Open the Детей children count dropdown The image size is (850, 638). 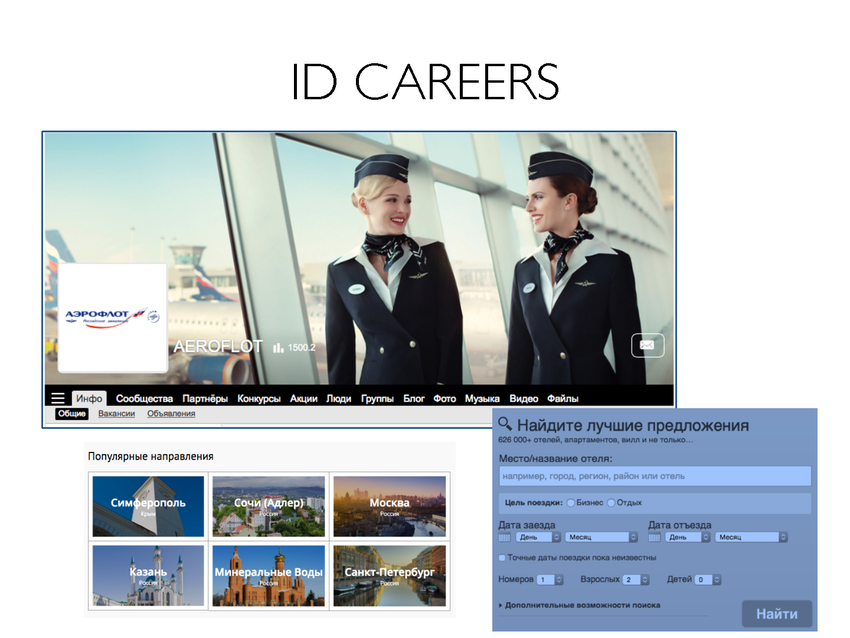708,580
